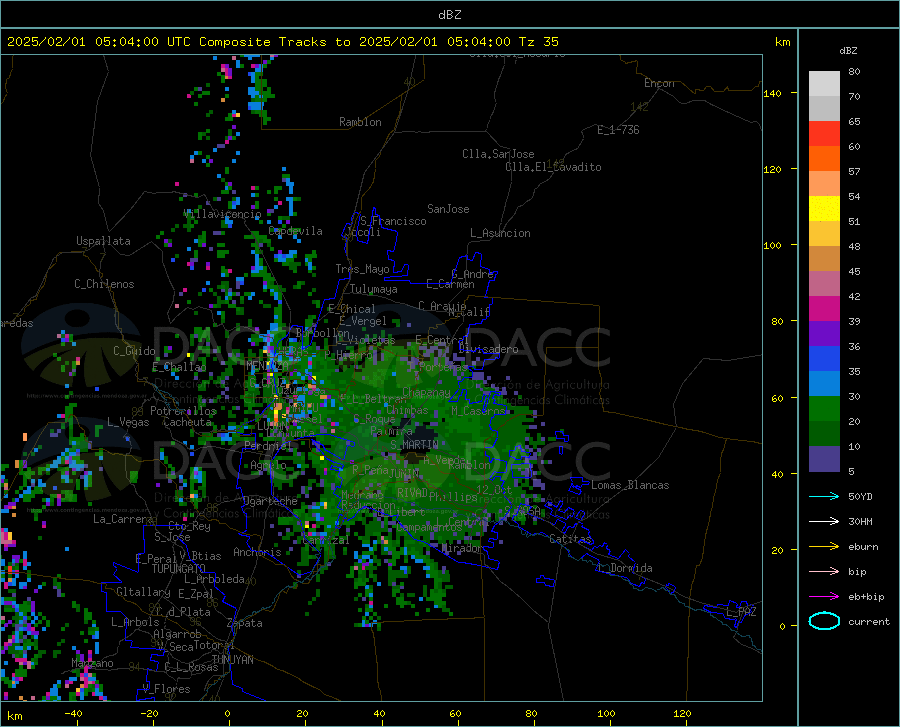Click the 'Capdevila' place label
Screen dimensions: 900x727
point(296,231)
